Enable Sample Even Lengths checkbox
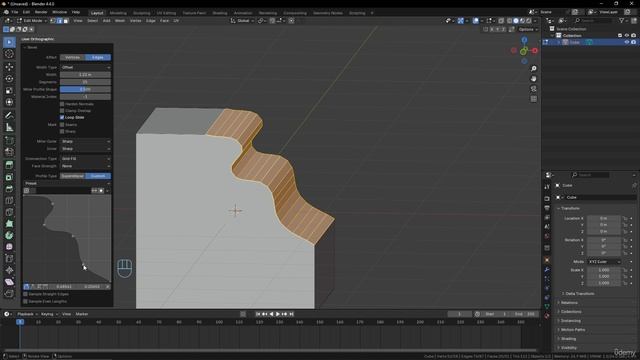The width and height of the screenshot is (640, 360). click(x=26, y=301)
